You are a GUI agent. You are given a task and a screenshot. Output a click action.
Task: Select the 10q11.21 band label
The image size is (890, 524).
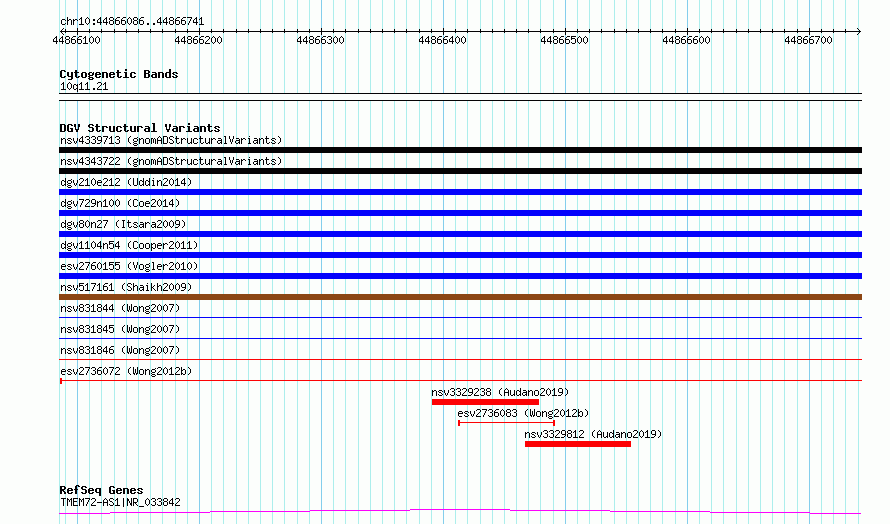(x=84, y=86)
